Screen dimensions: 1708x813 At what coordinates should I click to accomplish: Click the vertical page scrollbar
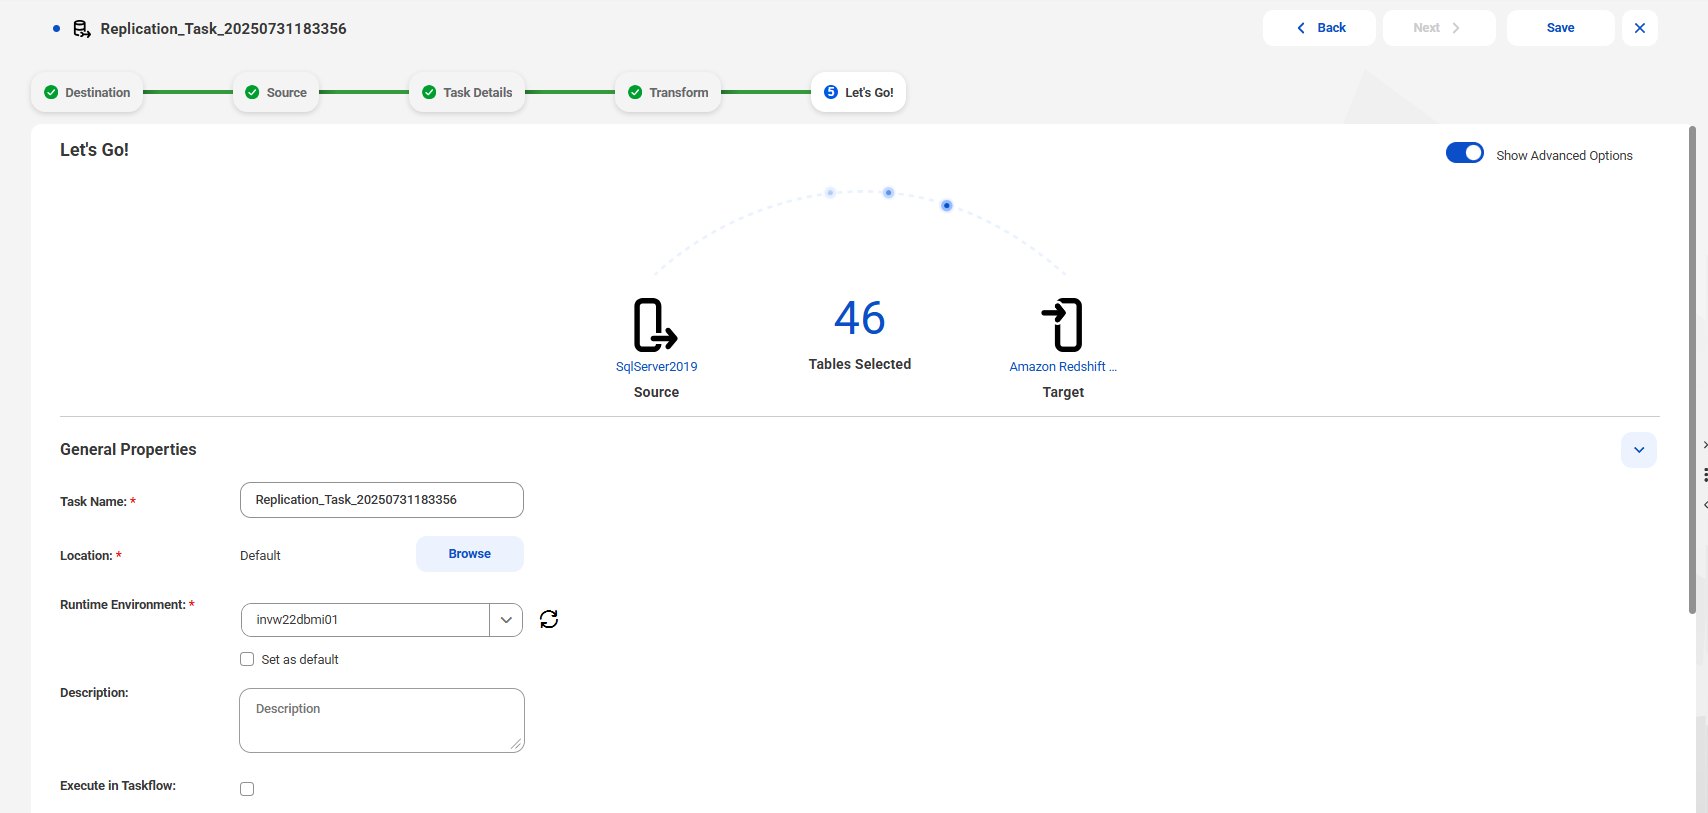coord(1692,370)
